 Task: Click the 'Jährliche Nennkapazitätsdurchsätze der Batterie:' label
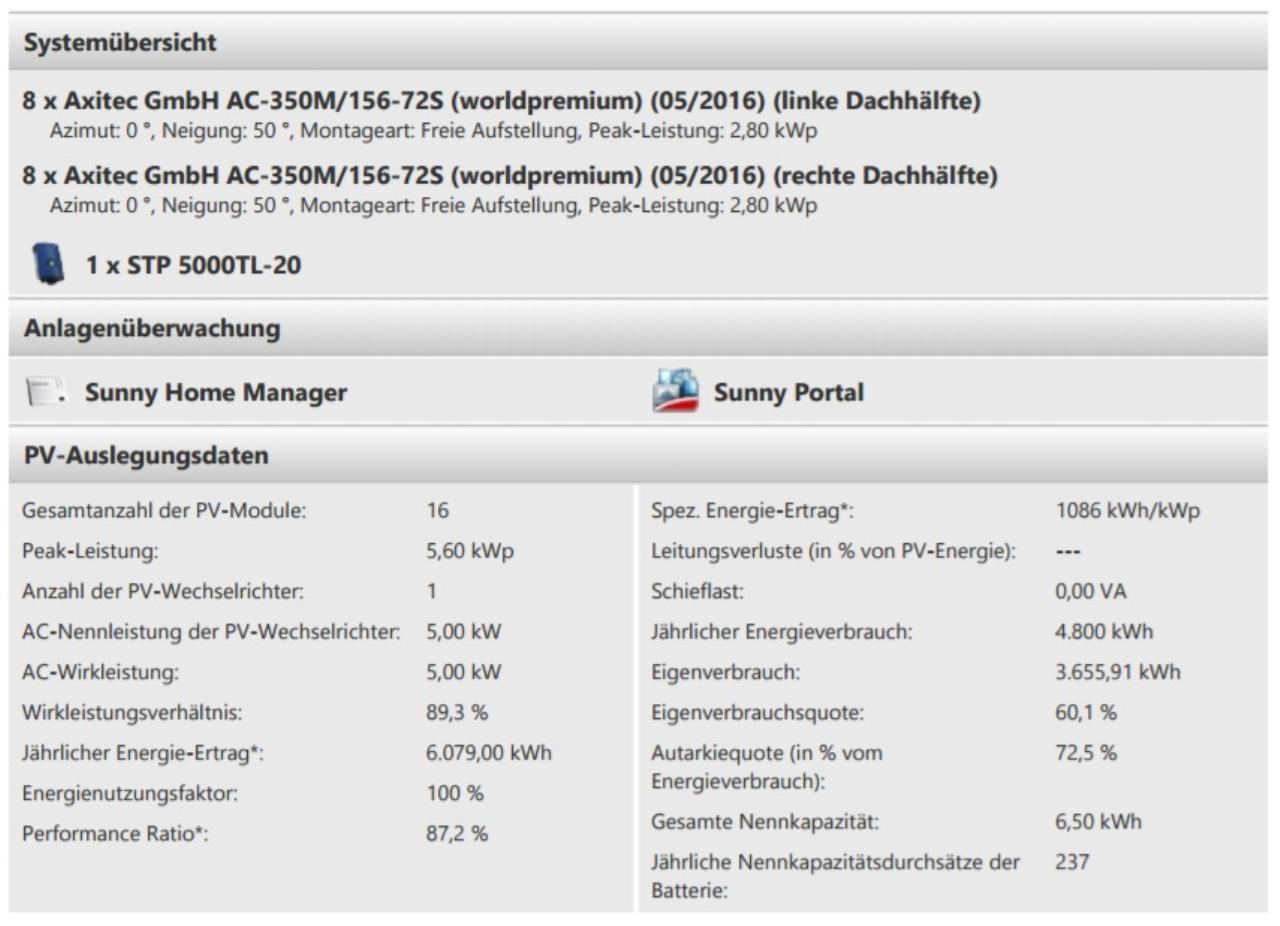(836, 876)
